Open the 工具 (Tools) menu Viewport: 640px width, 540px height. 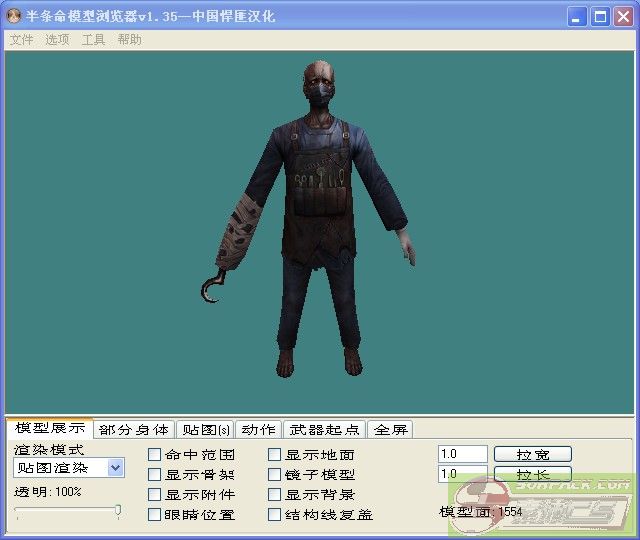(x=93, y=40)
